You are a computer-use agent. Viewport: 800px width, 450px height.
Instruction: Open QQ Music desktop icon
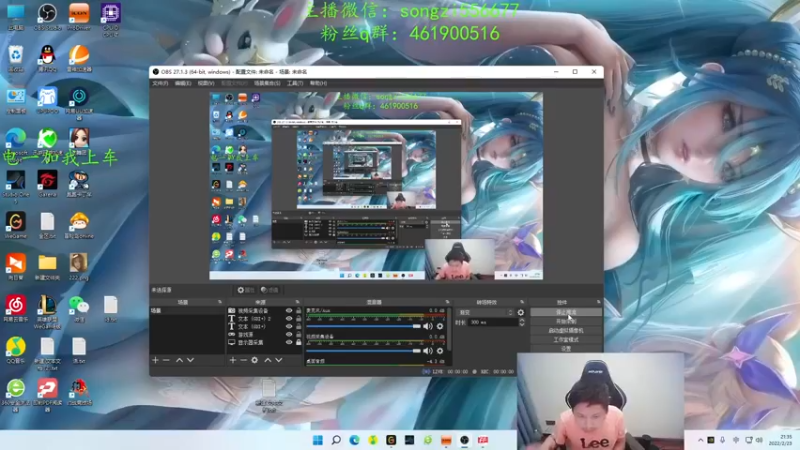click(15, 350)
